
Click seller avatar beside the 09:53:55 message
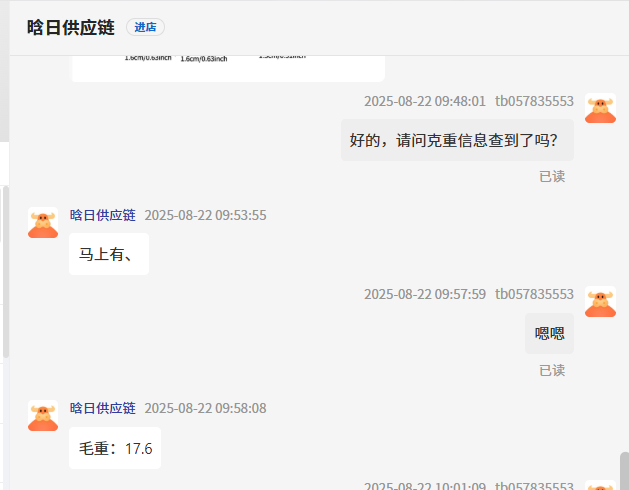point(43,223)
